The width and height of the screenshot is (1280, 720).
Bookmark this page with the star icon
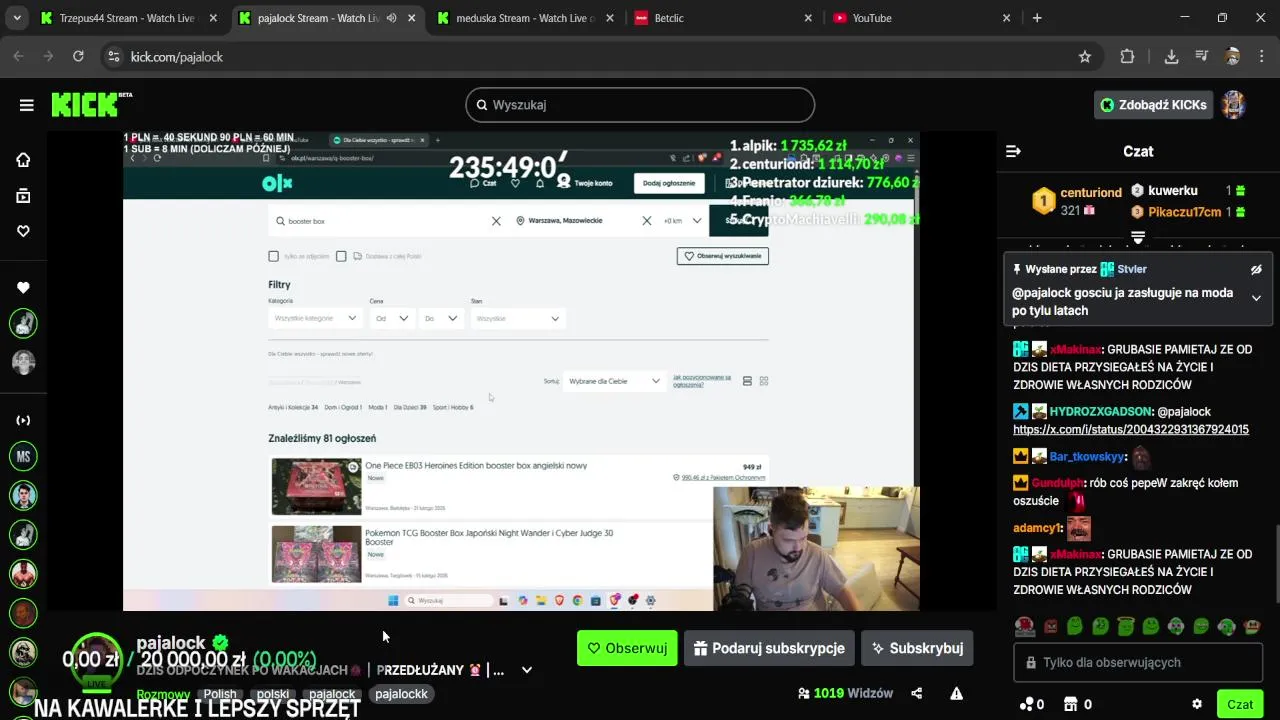pyautogui.click(x=1085, y=57)
